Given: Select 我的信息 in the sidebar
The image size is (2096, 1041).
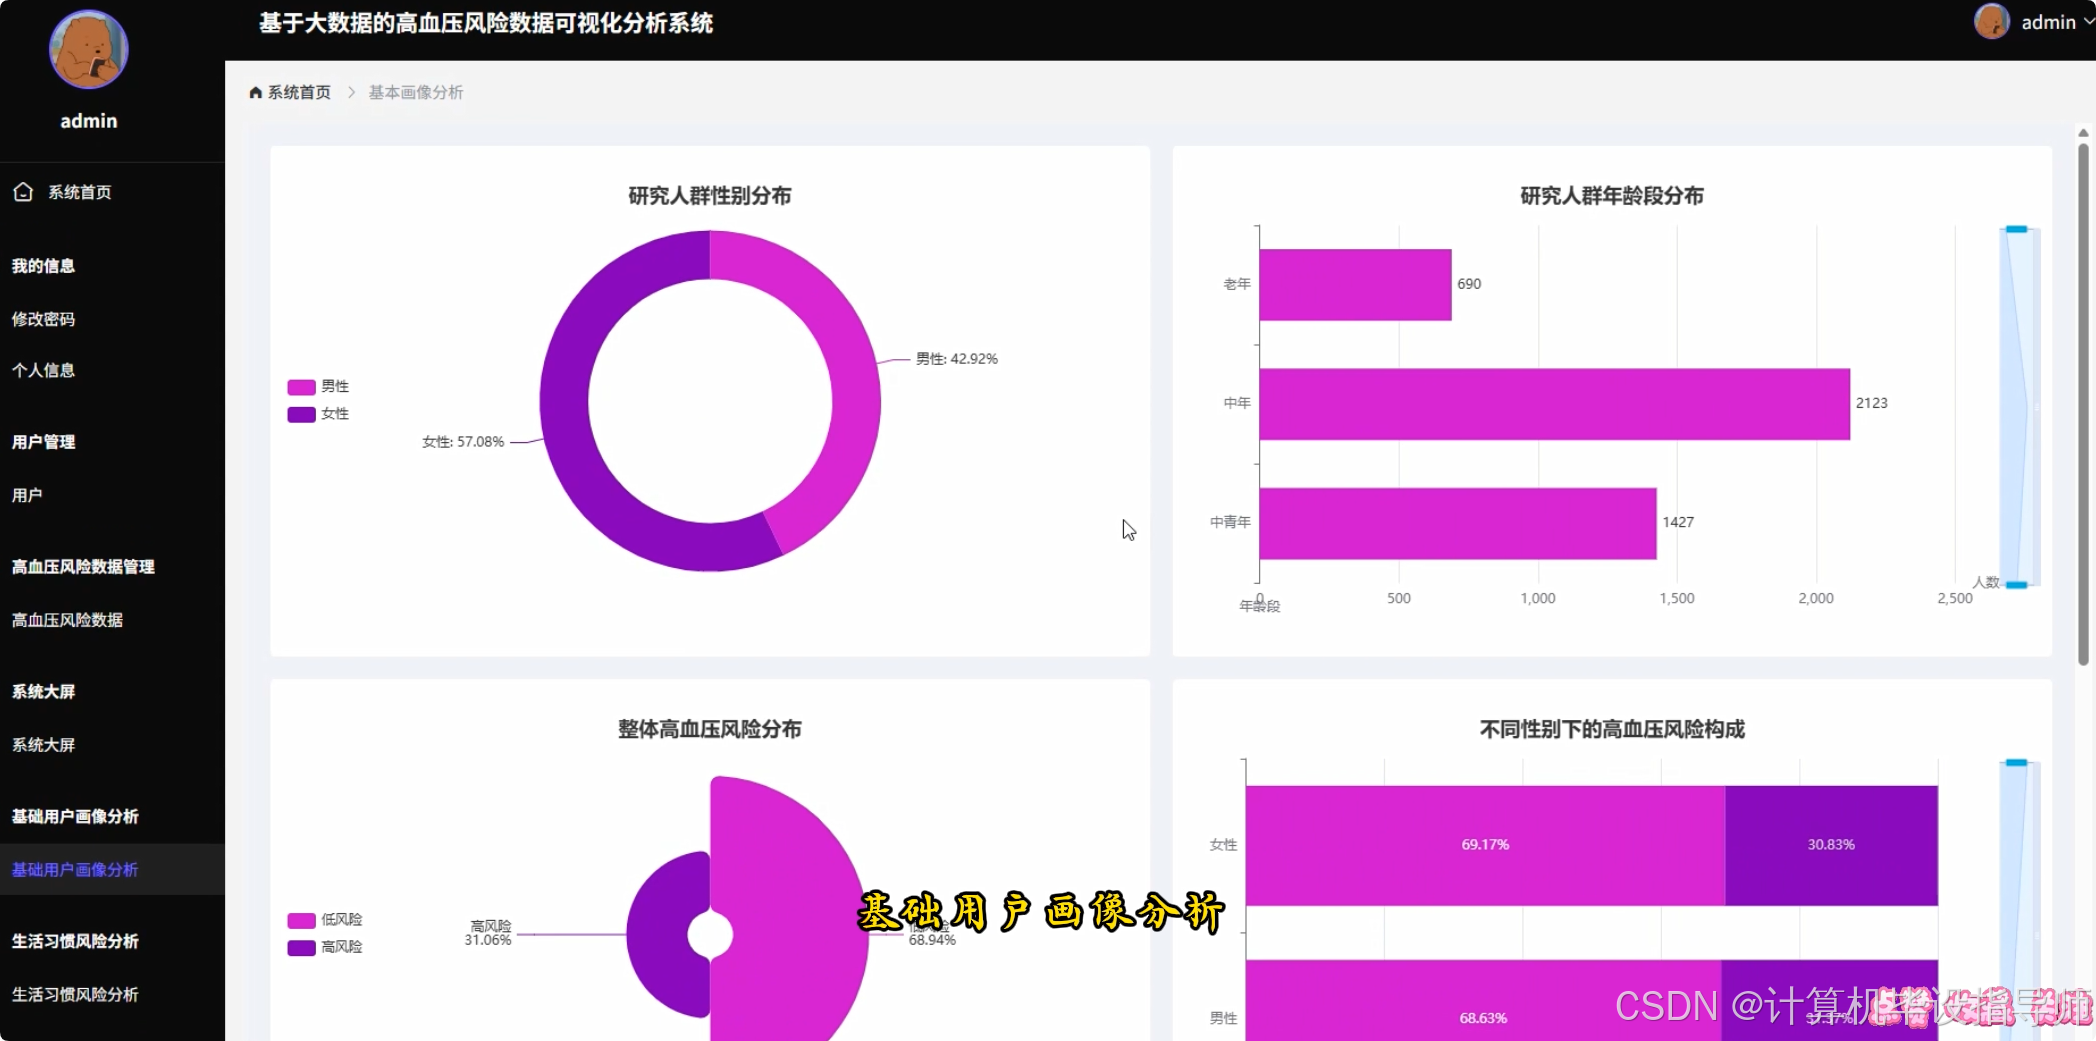Looking at the screenshot, I should [x=44, y=265].
